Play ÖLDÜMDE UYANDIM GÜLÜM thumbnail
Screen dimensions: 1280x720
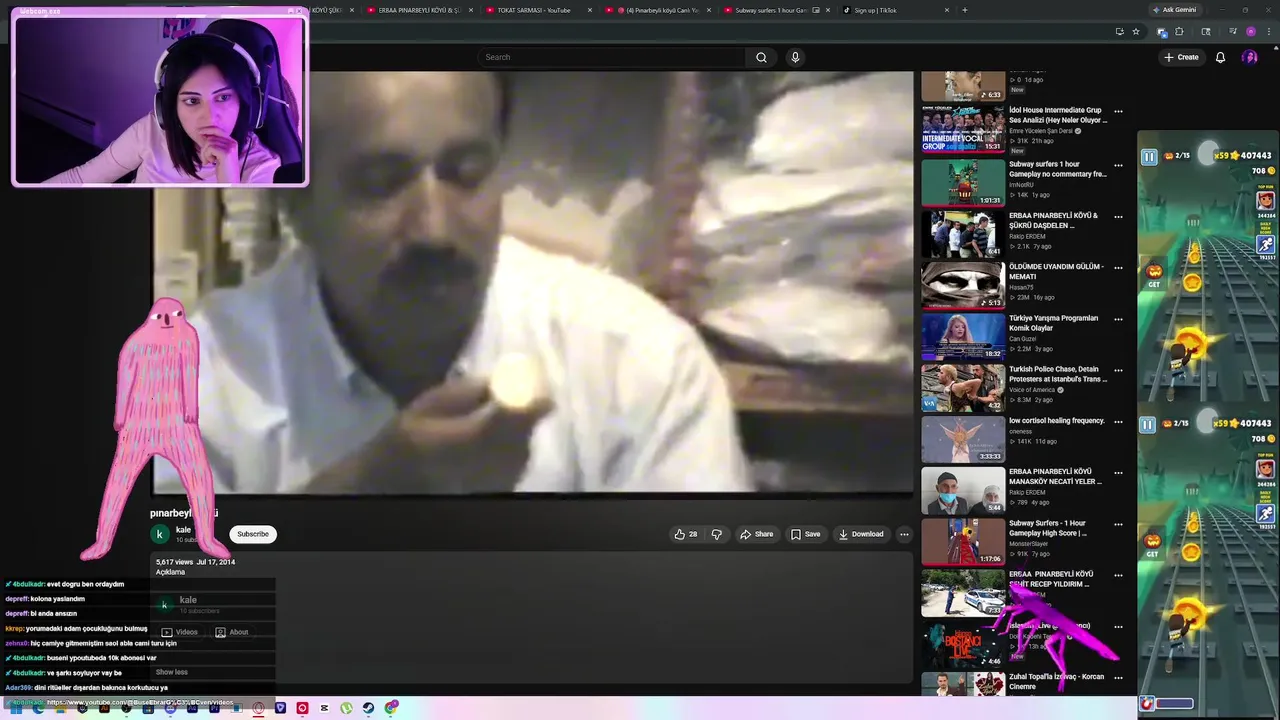click(x=963, y=285)
